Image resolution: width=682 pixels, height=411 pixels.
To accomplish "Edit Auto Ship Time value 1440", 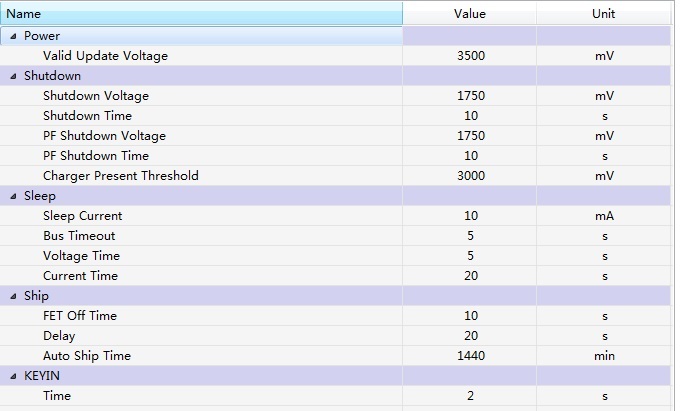I will click(x=470, y=356).
